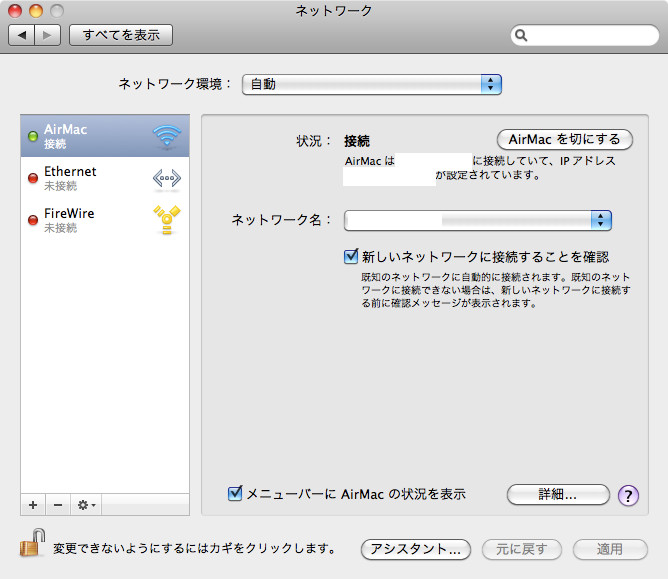
Task: Select the FireWire service in sidebar
Action: pyautogui.click(x=90, y=220)
